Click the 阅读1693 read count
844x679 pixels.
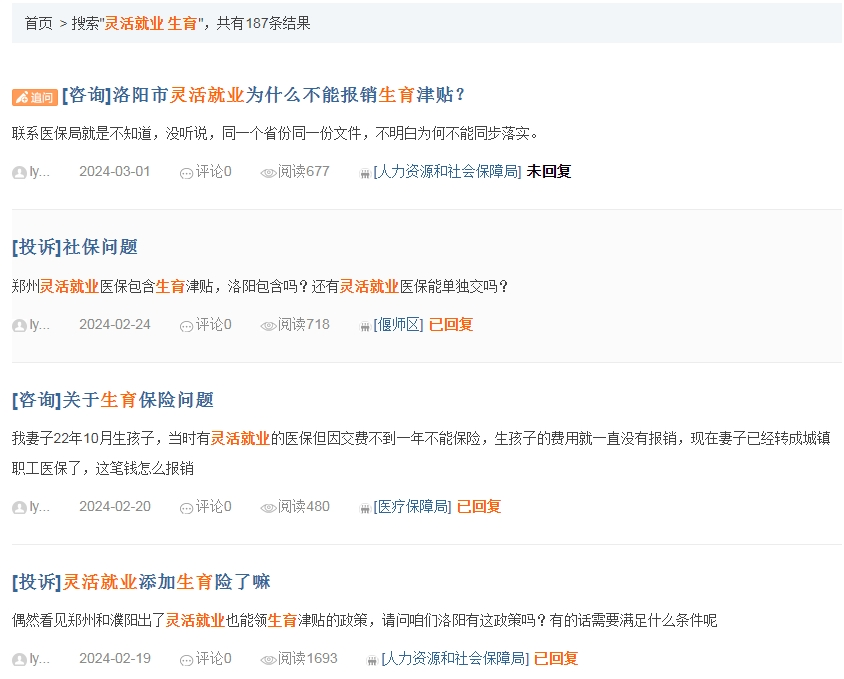[x=307, y=659]
